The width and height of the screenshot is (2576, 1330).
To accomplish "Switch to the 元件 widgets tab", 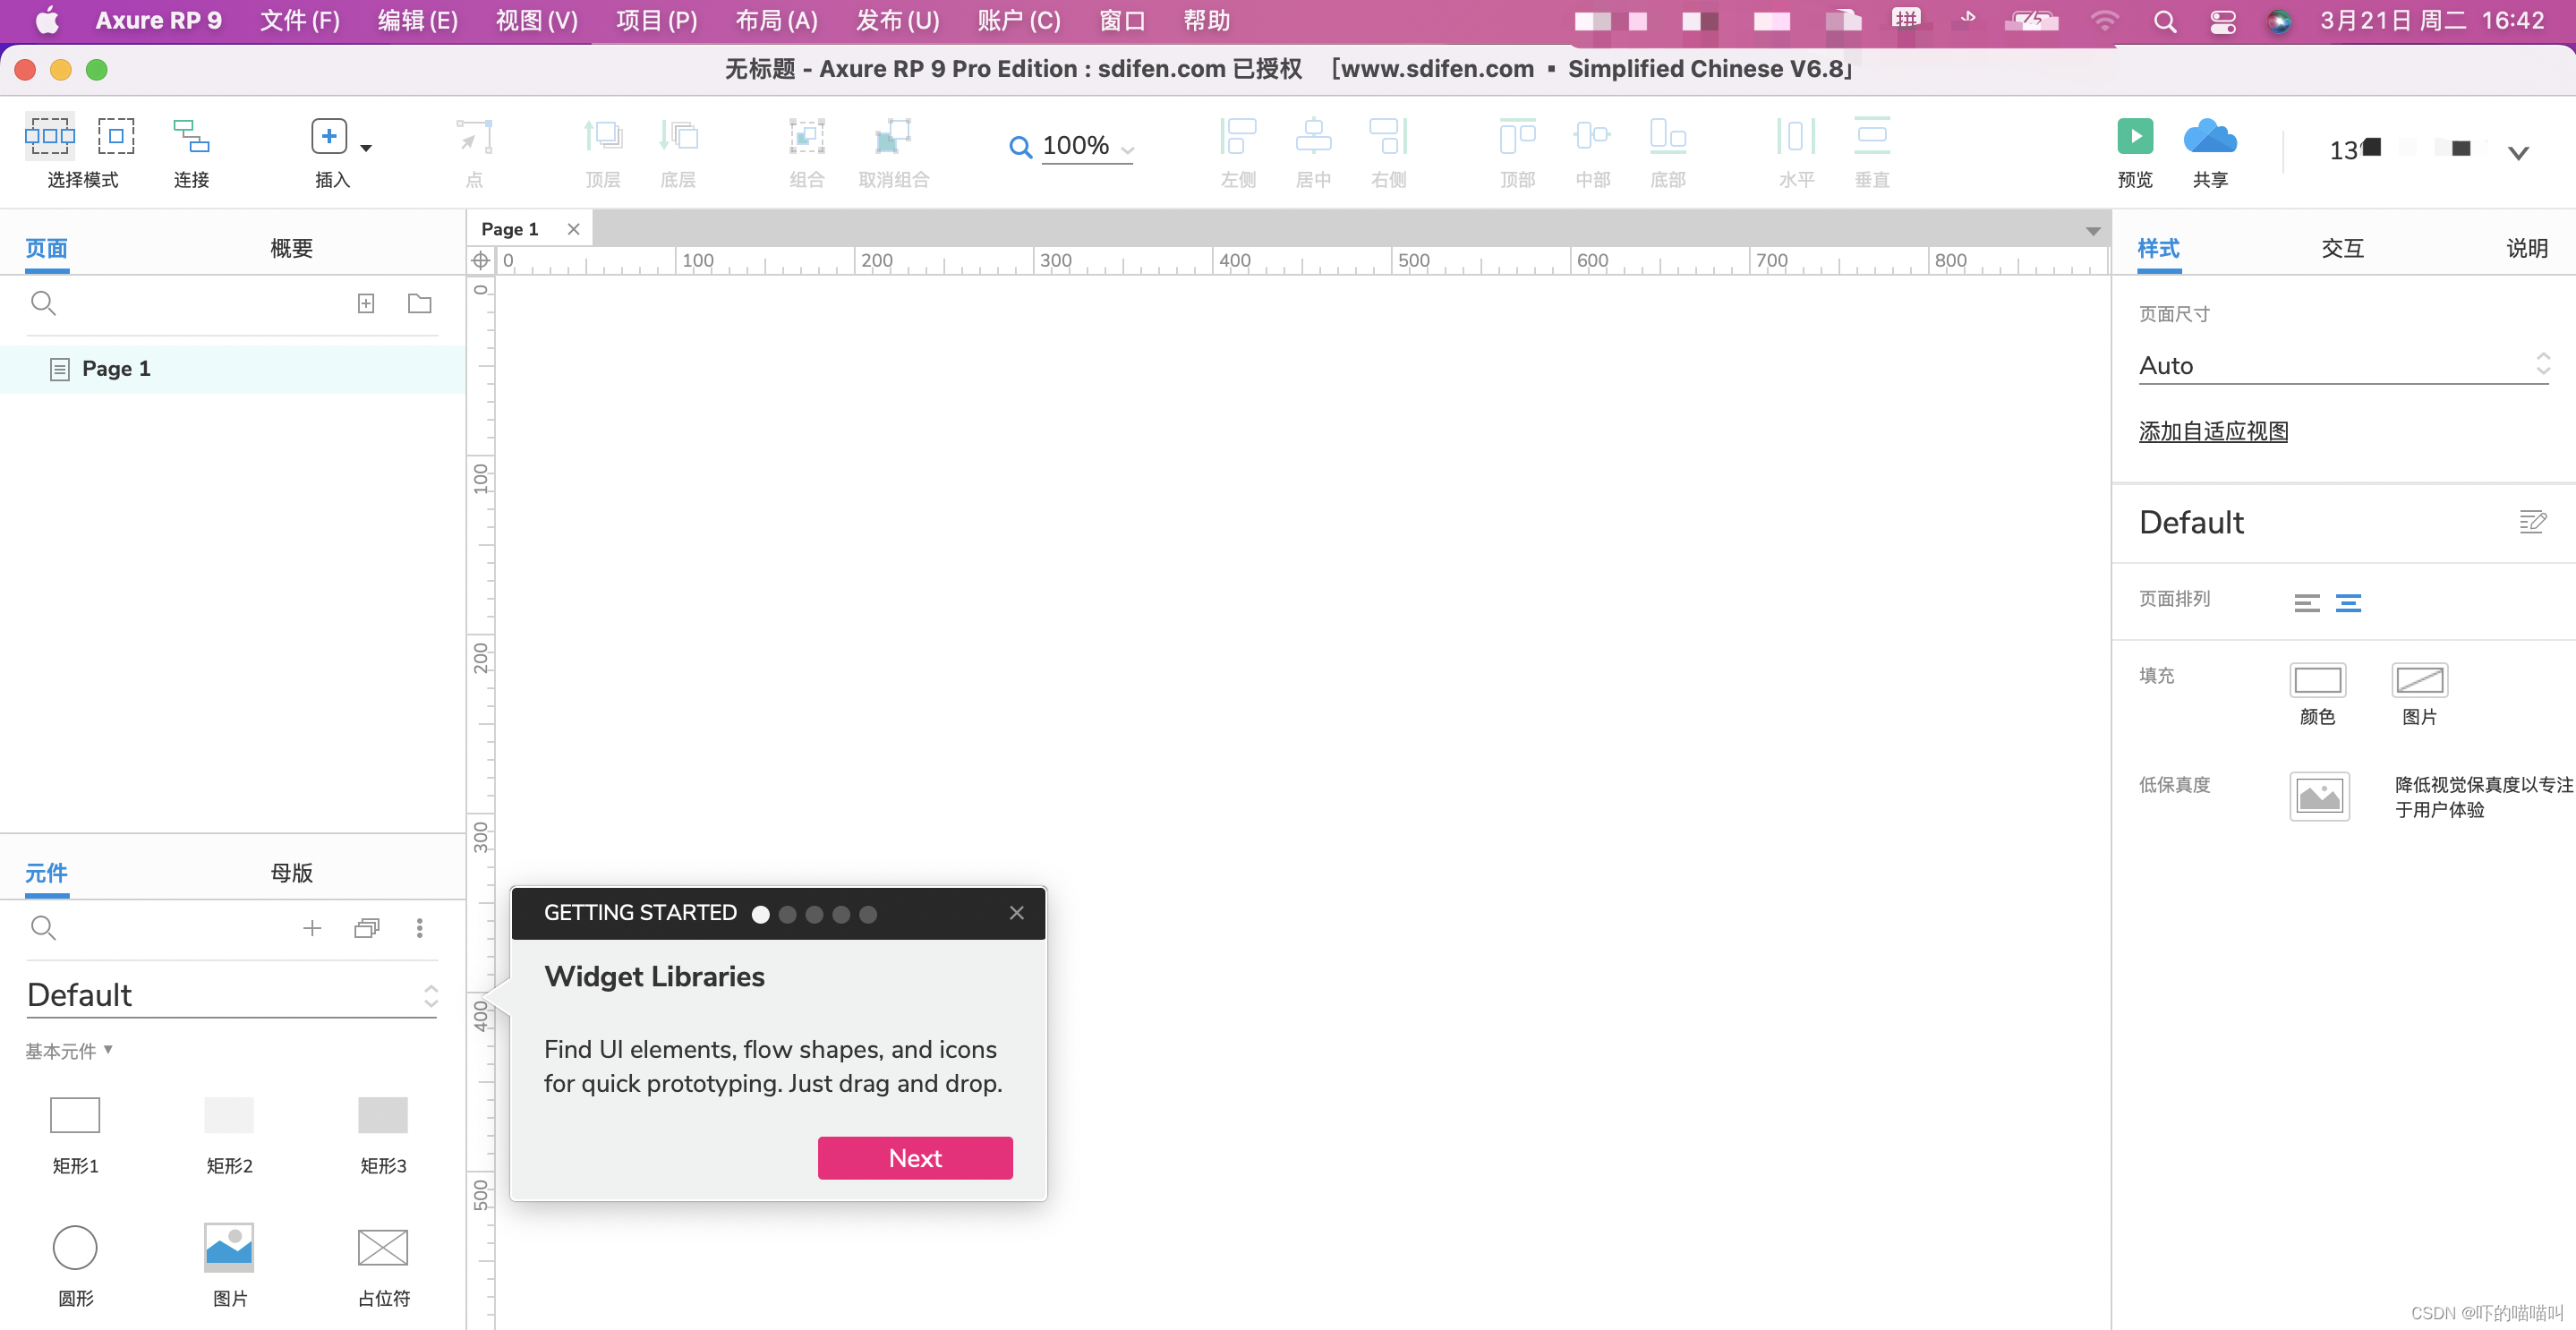I will [x=47, y=873].
